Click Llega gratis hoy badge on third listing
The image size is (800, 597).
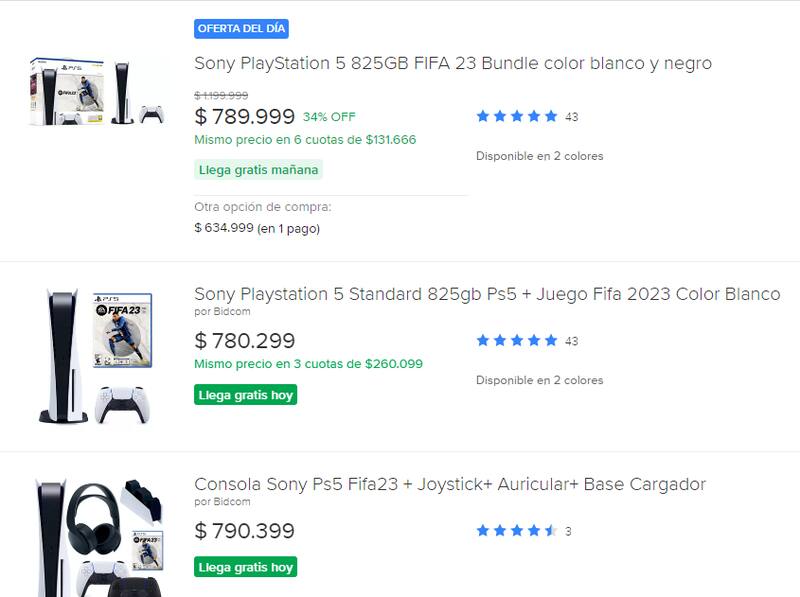coord(245,567)
